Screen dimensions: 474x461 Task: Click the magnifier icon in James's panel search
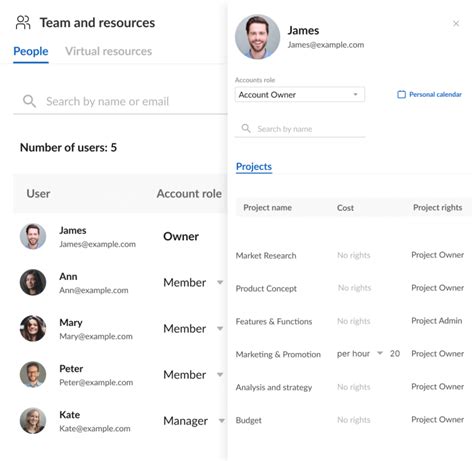click(x=246, y=128)
